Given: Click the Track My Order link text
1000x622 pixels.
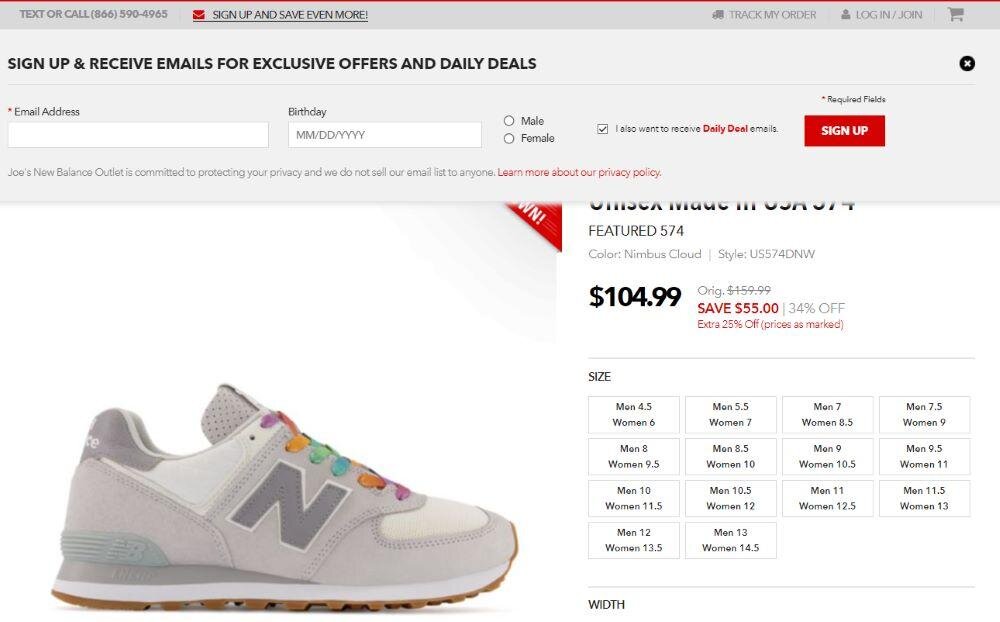Looking at the screenshot, I should 772,15.
